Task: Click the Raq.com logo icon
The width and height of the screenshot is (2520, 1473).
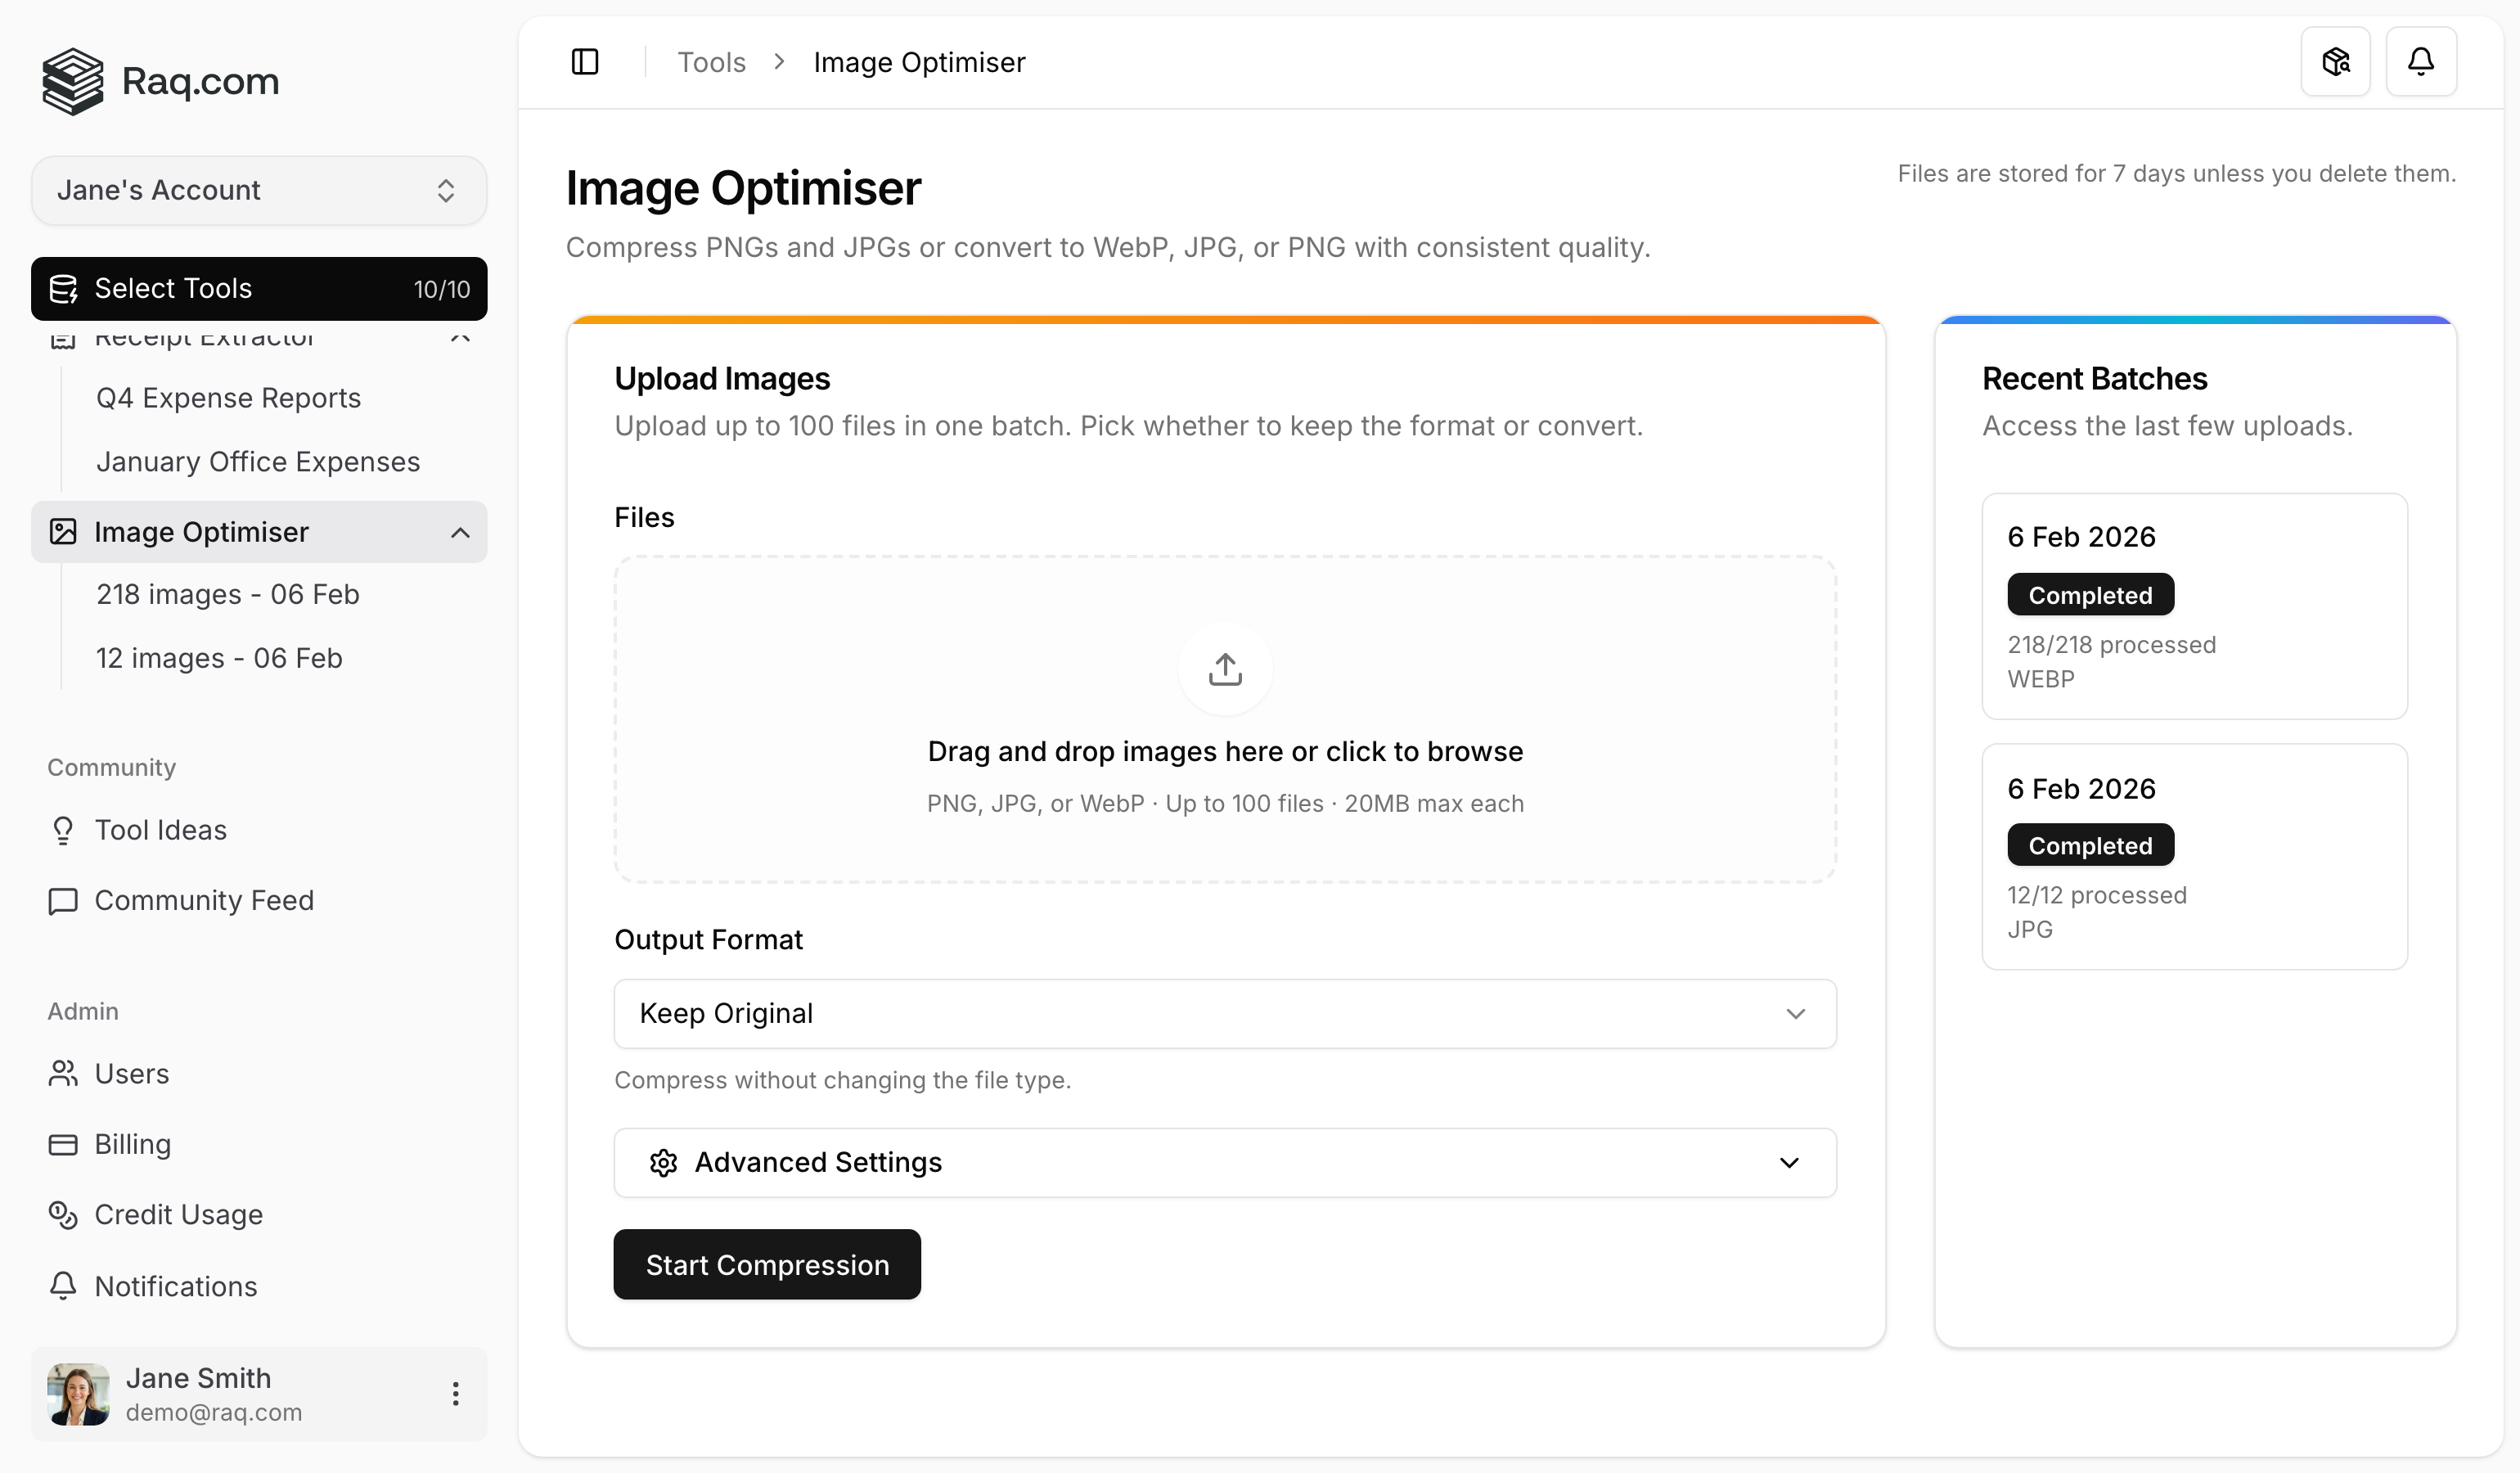Action: point(71,81)
